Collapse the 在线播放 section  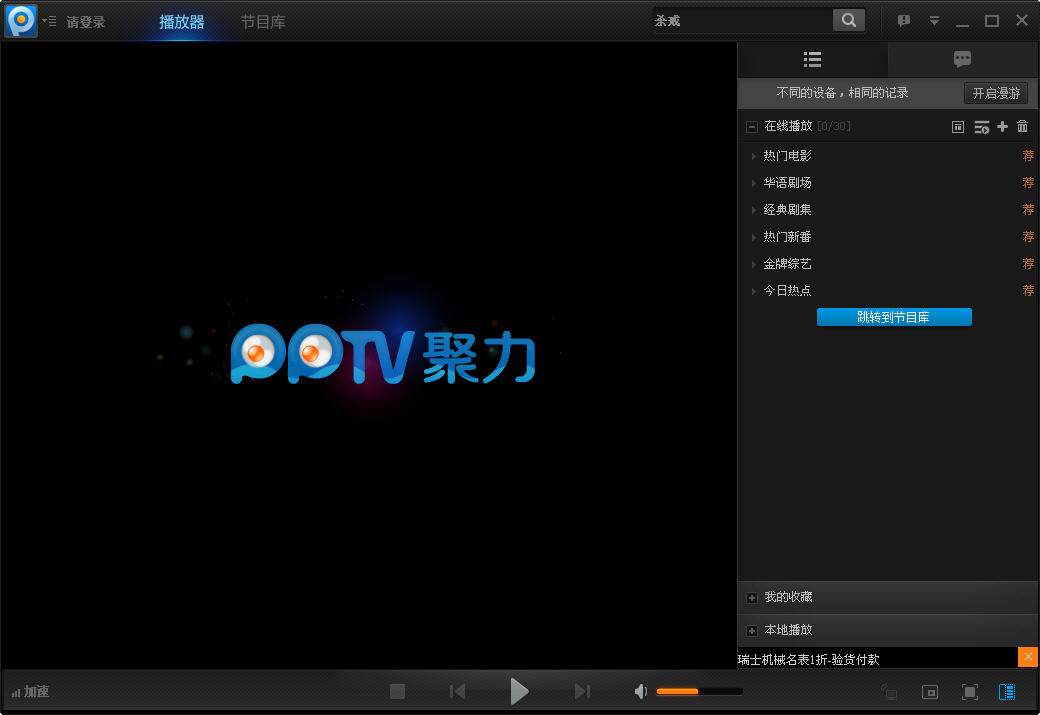point(752,127)
